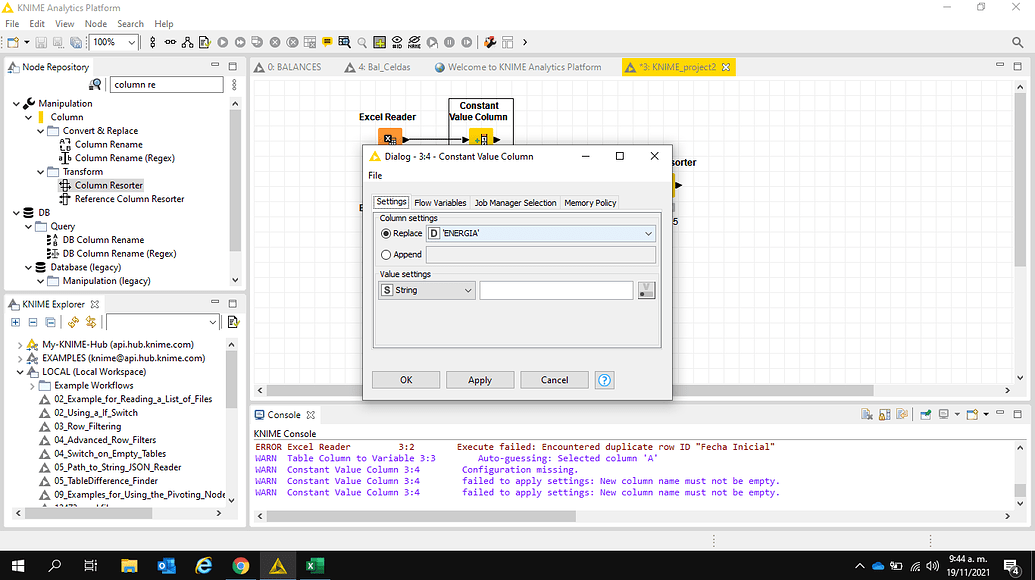Open the Memory Policy tab
The height and width of the screenshot is (580, 1035).
tap(590, 203)
